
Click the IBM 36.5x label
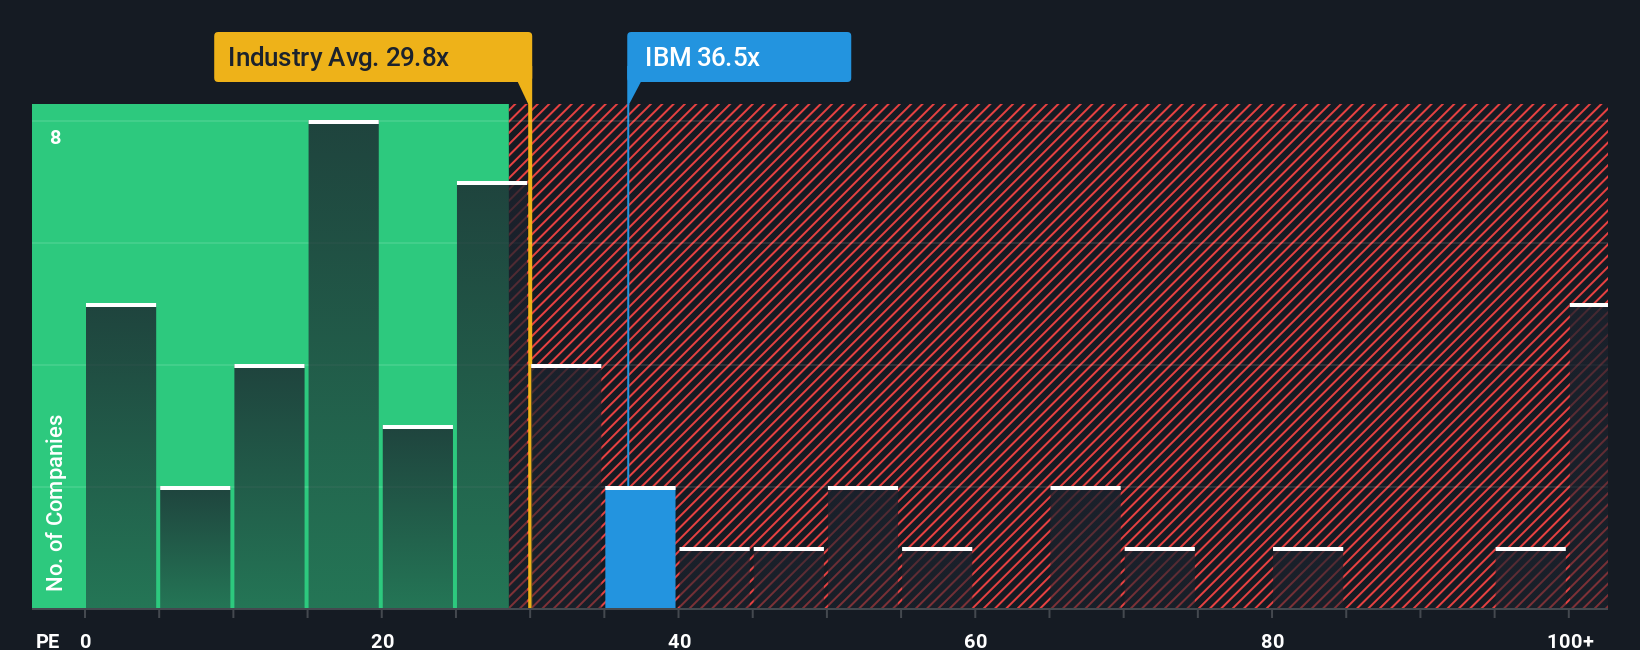pyautogui.click(x=738, y=57)
